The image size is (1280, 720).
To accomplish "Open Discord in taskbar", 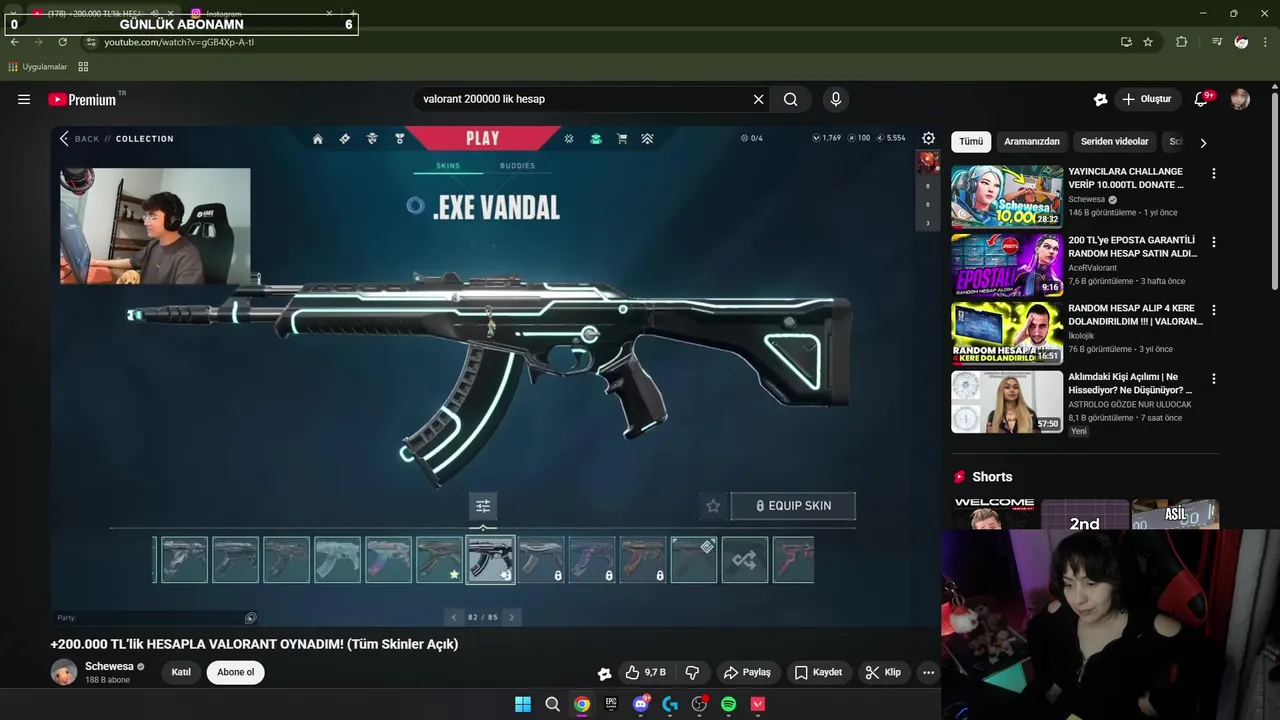I will pos(641,704).
